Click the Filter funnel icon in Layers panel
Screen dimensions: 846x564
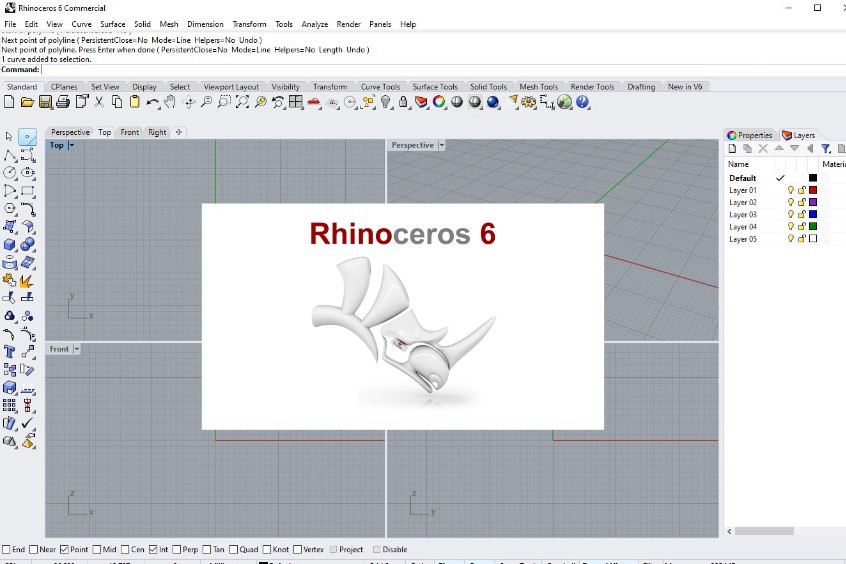click(826, 148)
